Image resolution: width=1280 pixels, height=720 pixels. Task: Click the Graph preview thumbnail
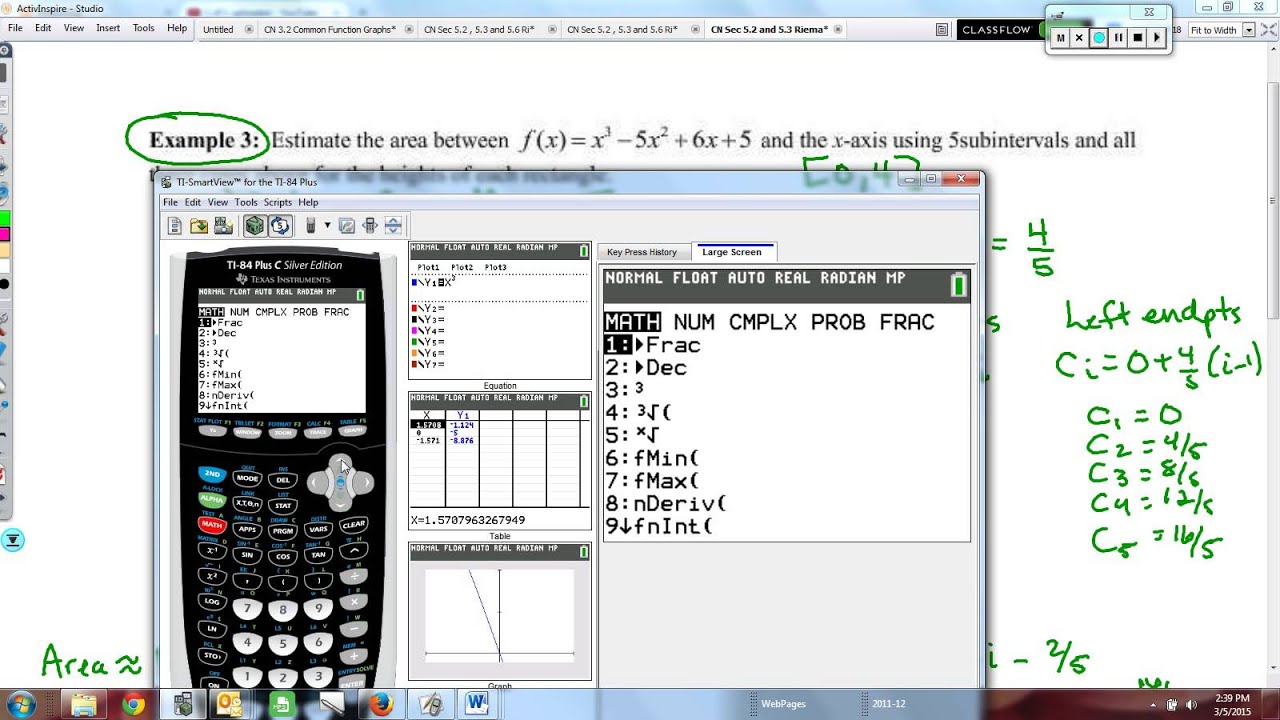(x=500, y=613)
